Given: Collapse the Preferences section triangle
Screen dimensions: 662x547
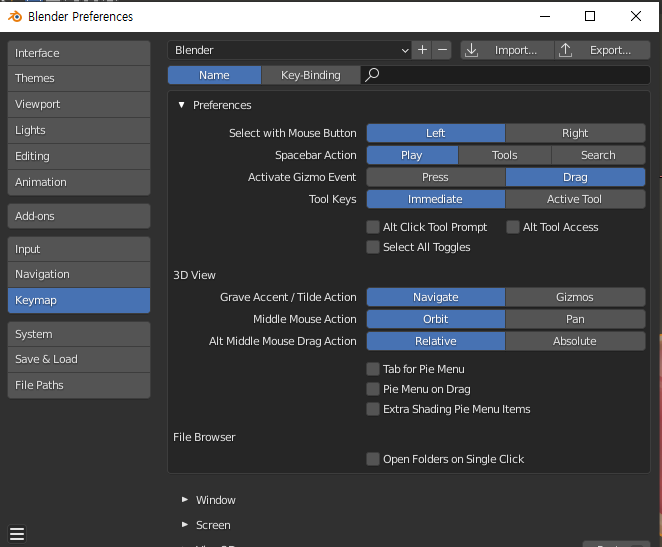Looking at the screenshot, I should pos(182,105).
